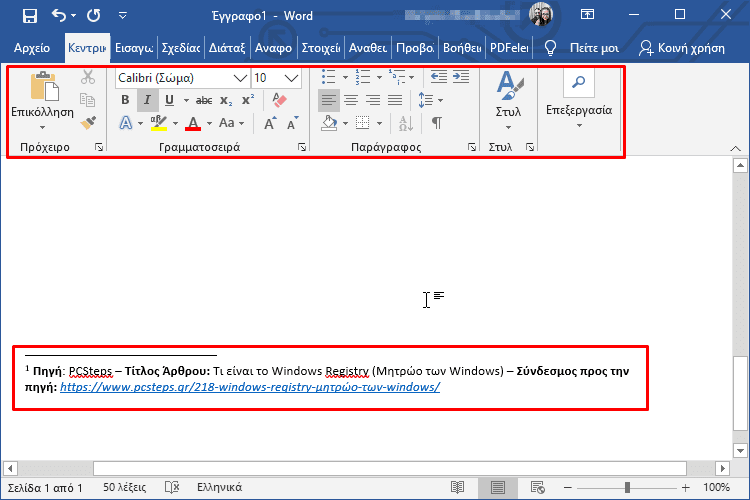Align text left
750x500 pixels.
[x=329, y=100]
